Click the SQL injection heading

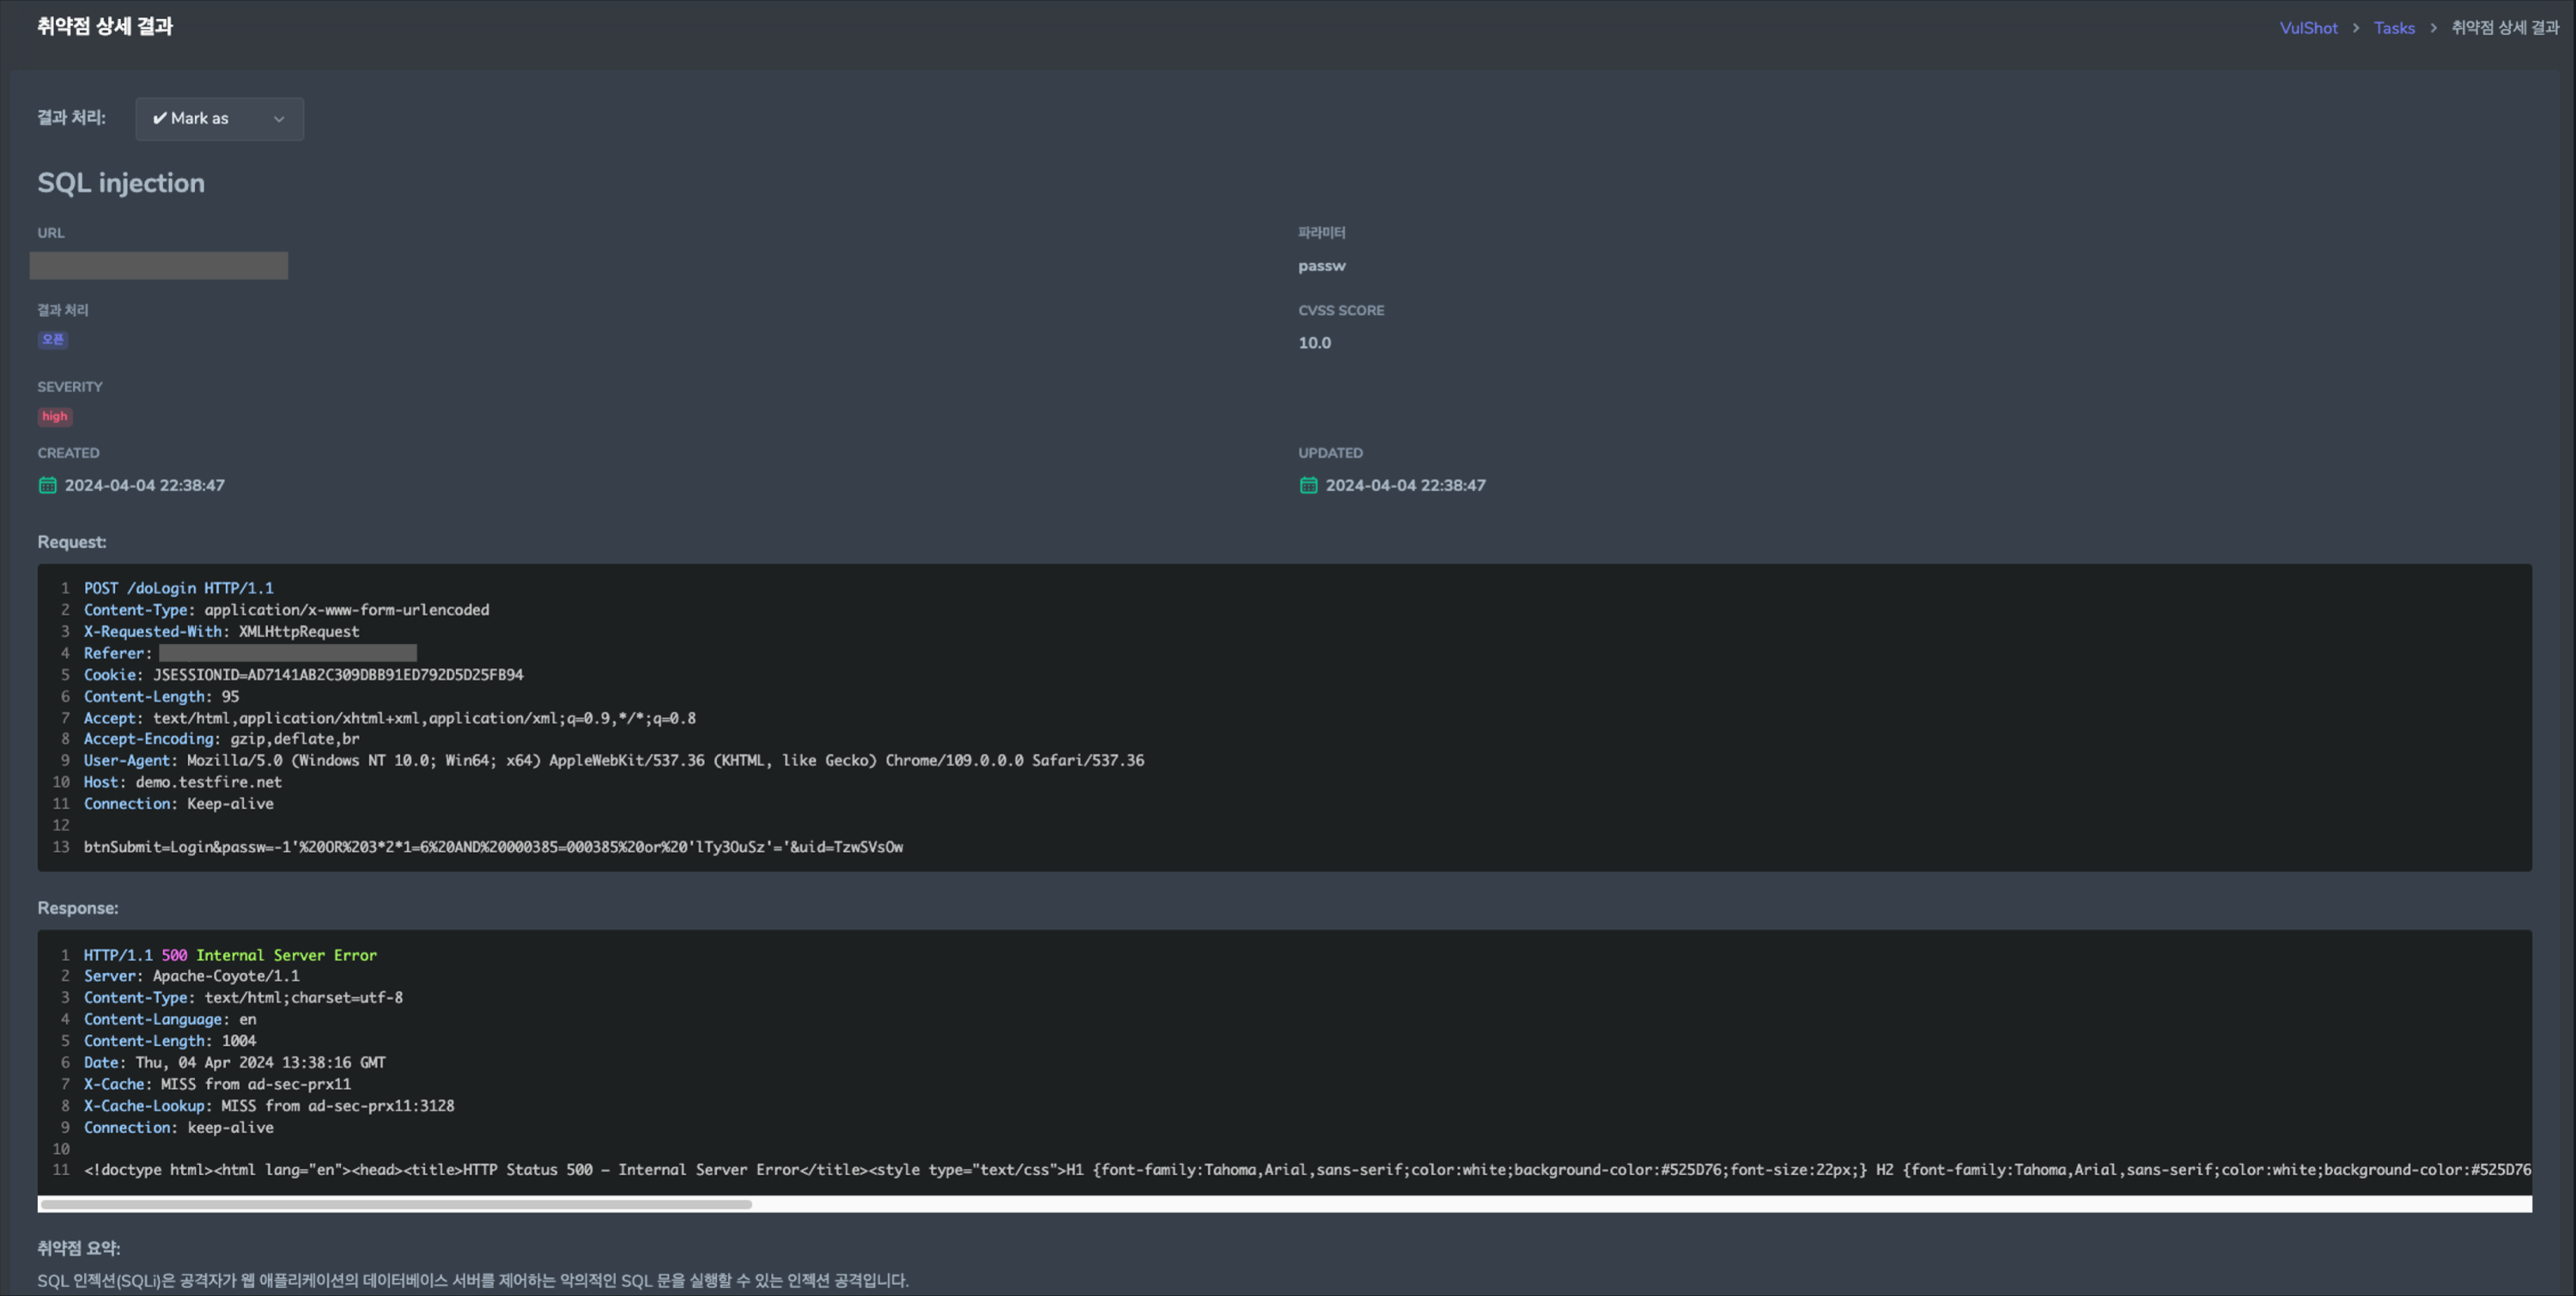[x=121, y=183]
